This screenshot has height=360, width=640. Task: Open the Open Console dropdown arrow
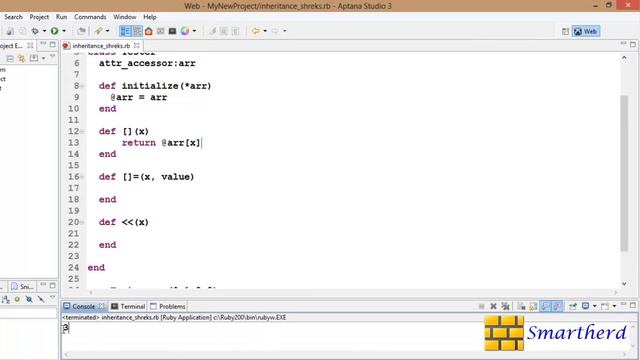[614, 306]
